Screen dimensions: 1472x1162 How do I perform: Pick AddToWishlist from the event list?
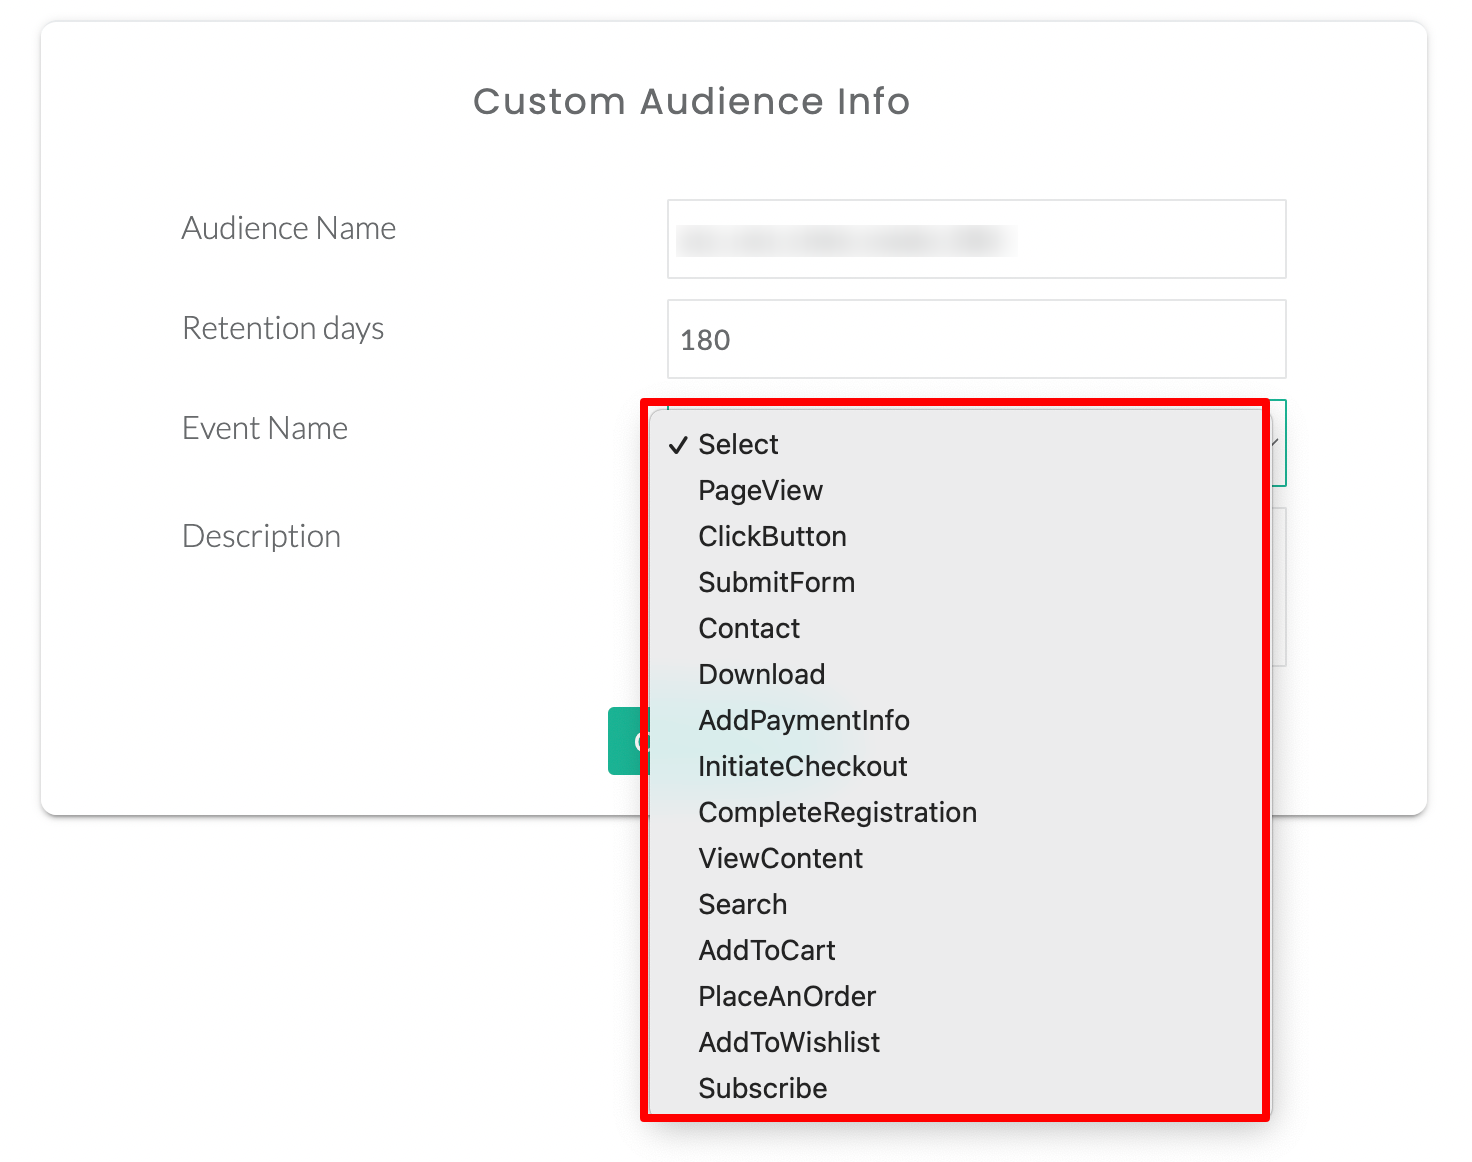[789, 1042]
